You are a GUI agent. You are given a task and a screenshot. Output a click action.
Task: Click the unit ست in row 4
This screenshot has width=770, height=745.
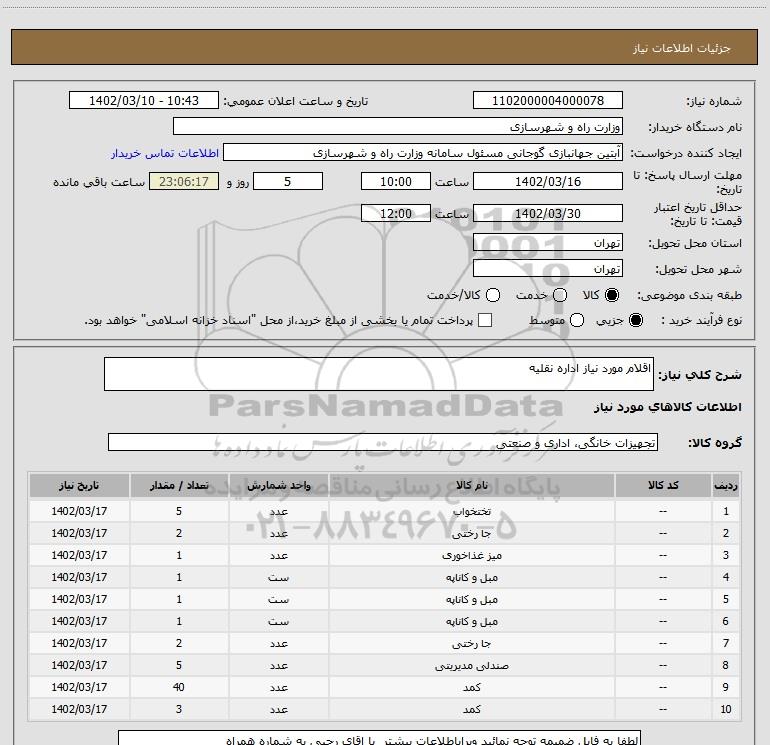[278, 578]
